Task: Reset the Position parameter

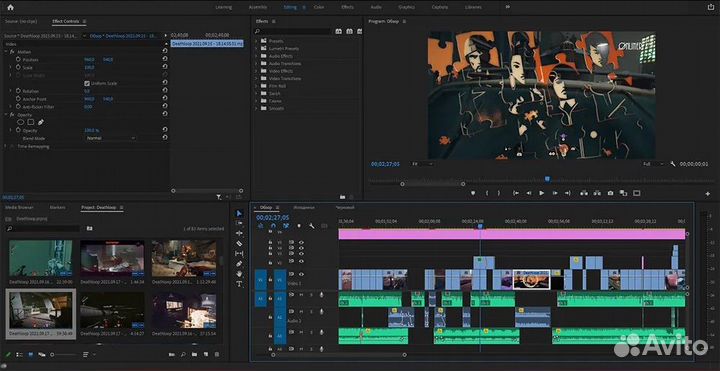Action: (x=165, y=60)
